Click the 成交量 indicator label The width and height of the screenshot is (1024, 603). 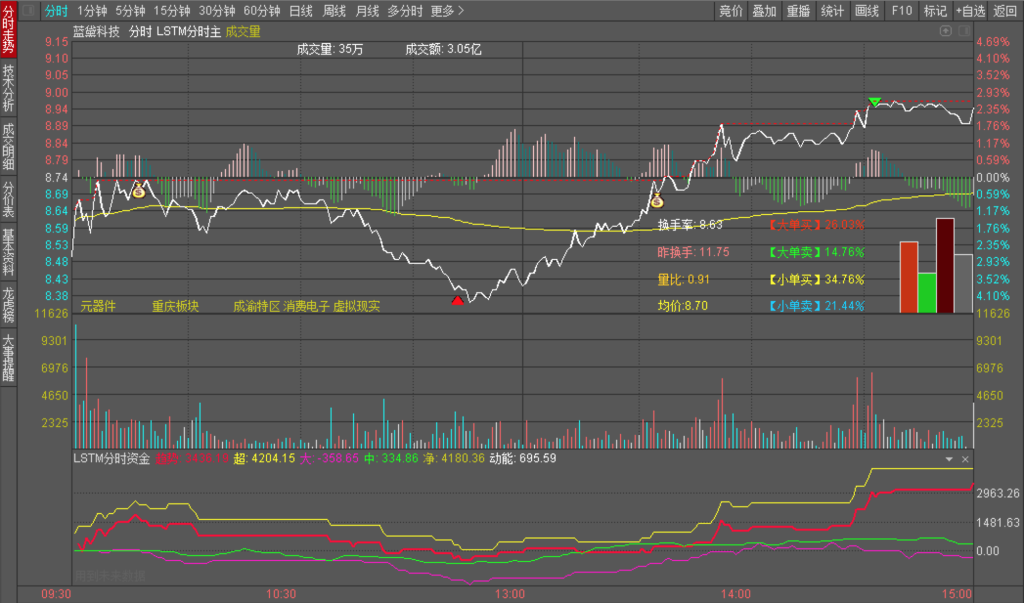[x=243, y=31]
